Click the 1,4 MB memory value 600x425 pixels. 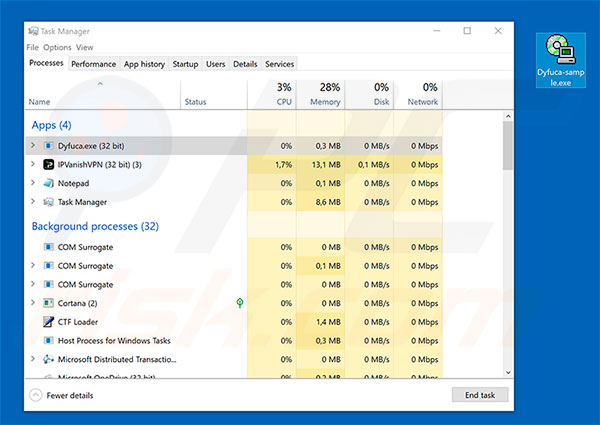click(328, 322)
